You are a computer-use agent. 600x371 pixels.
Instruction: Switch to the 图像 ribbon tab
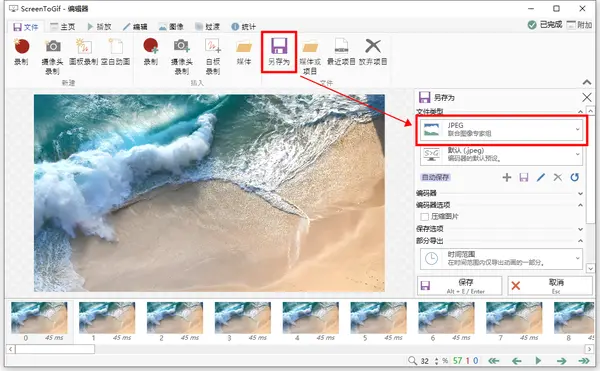(x=171, y=26)
